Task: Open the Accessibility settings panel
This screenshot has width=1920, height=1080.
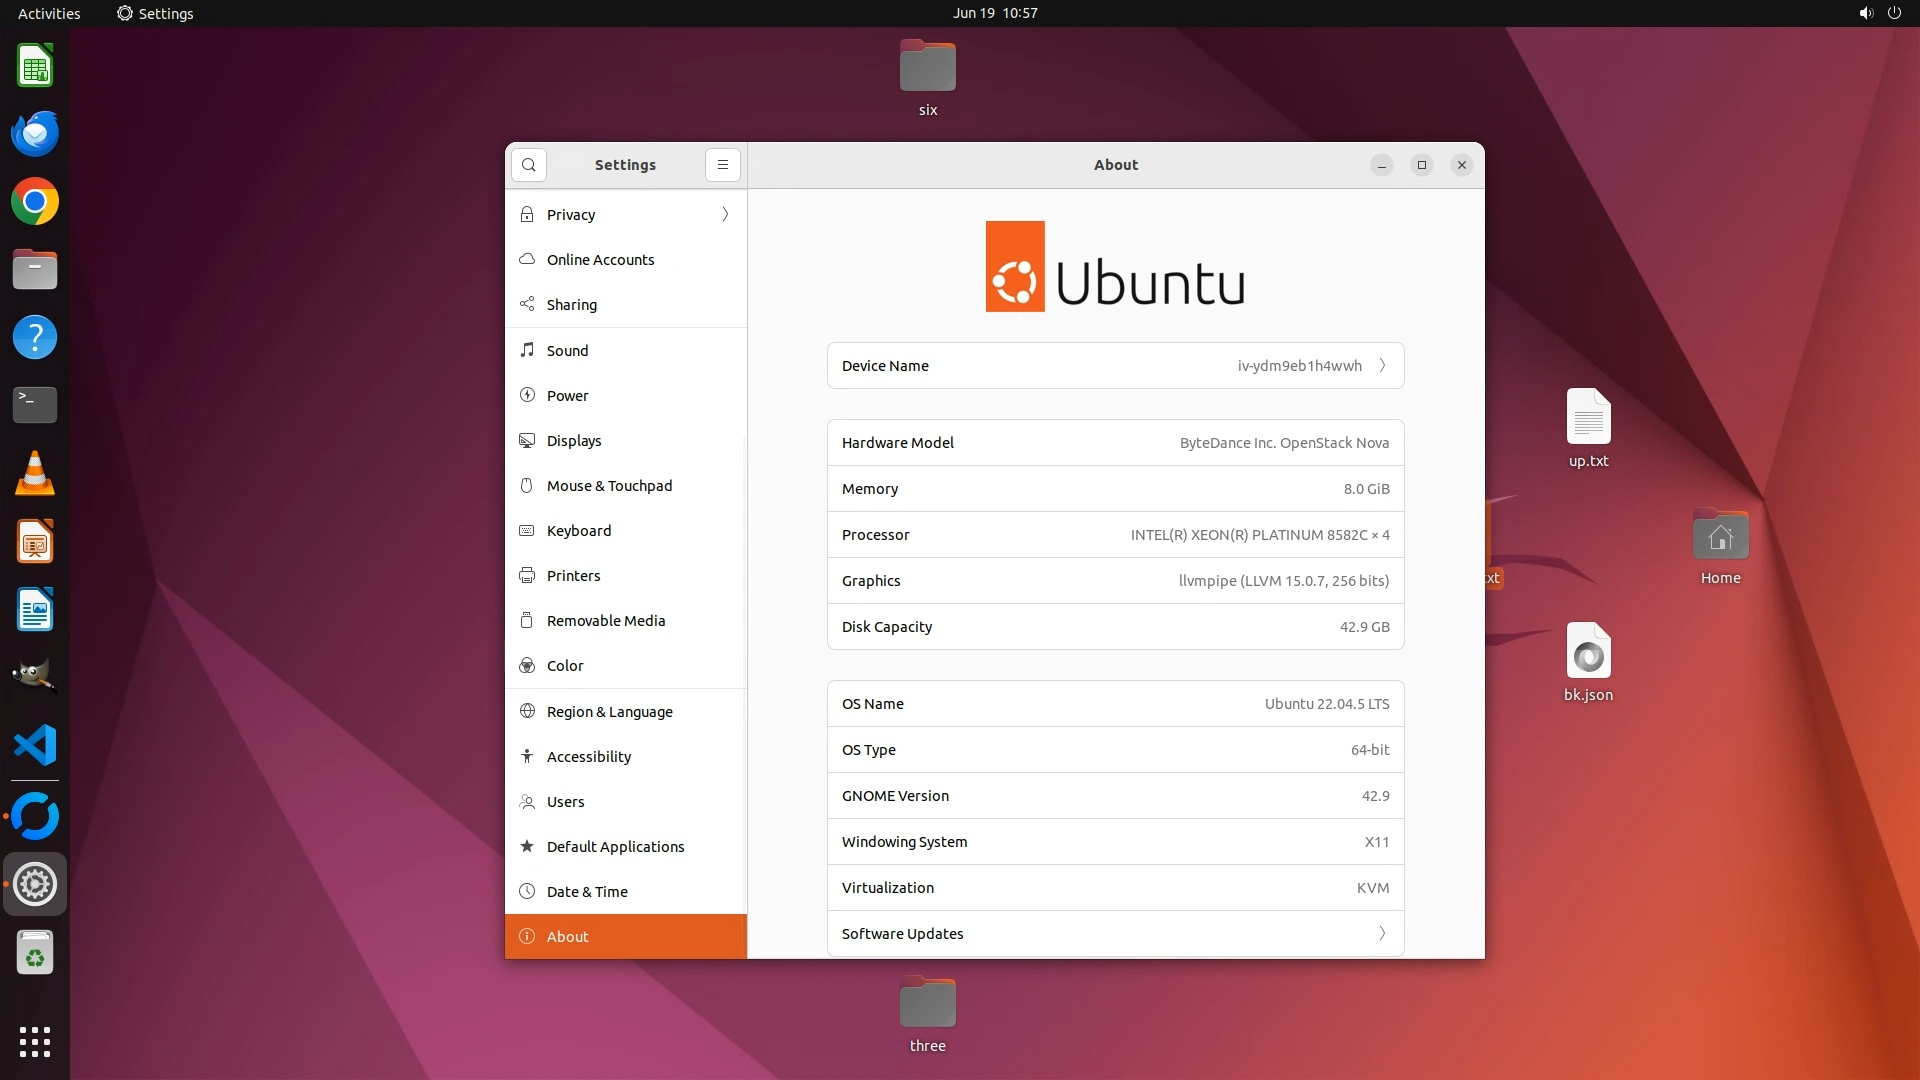Action: click(588, 757)
